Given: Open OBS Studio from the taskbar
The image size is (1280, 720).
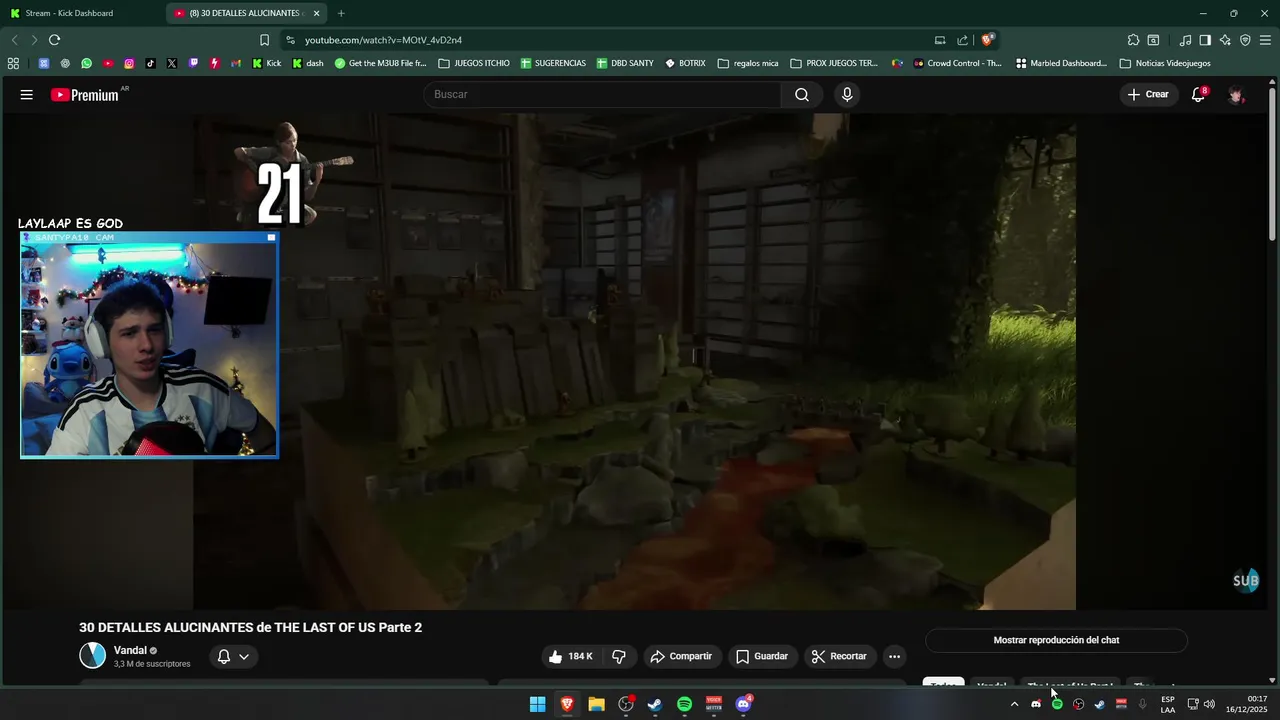Looking at the screenshot, I should point(626,704).
